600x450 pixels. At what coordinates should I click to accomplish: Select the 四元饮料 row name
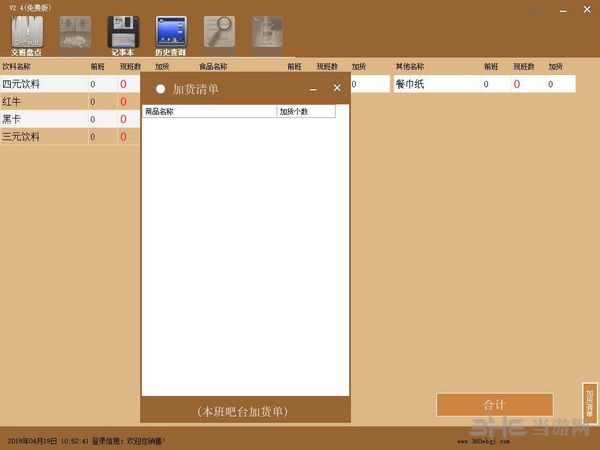(21, 84)
